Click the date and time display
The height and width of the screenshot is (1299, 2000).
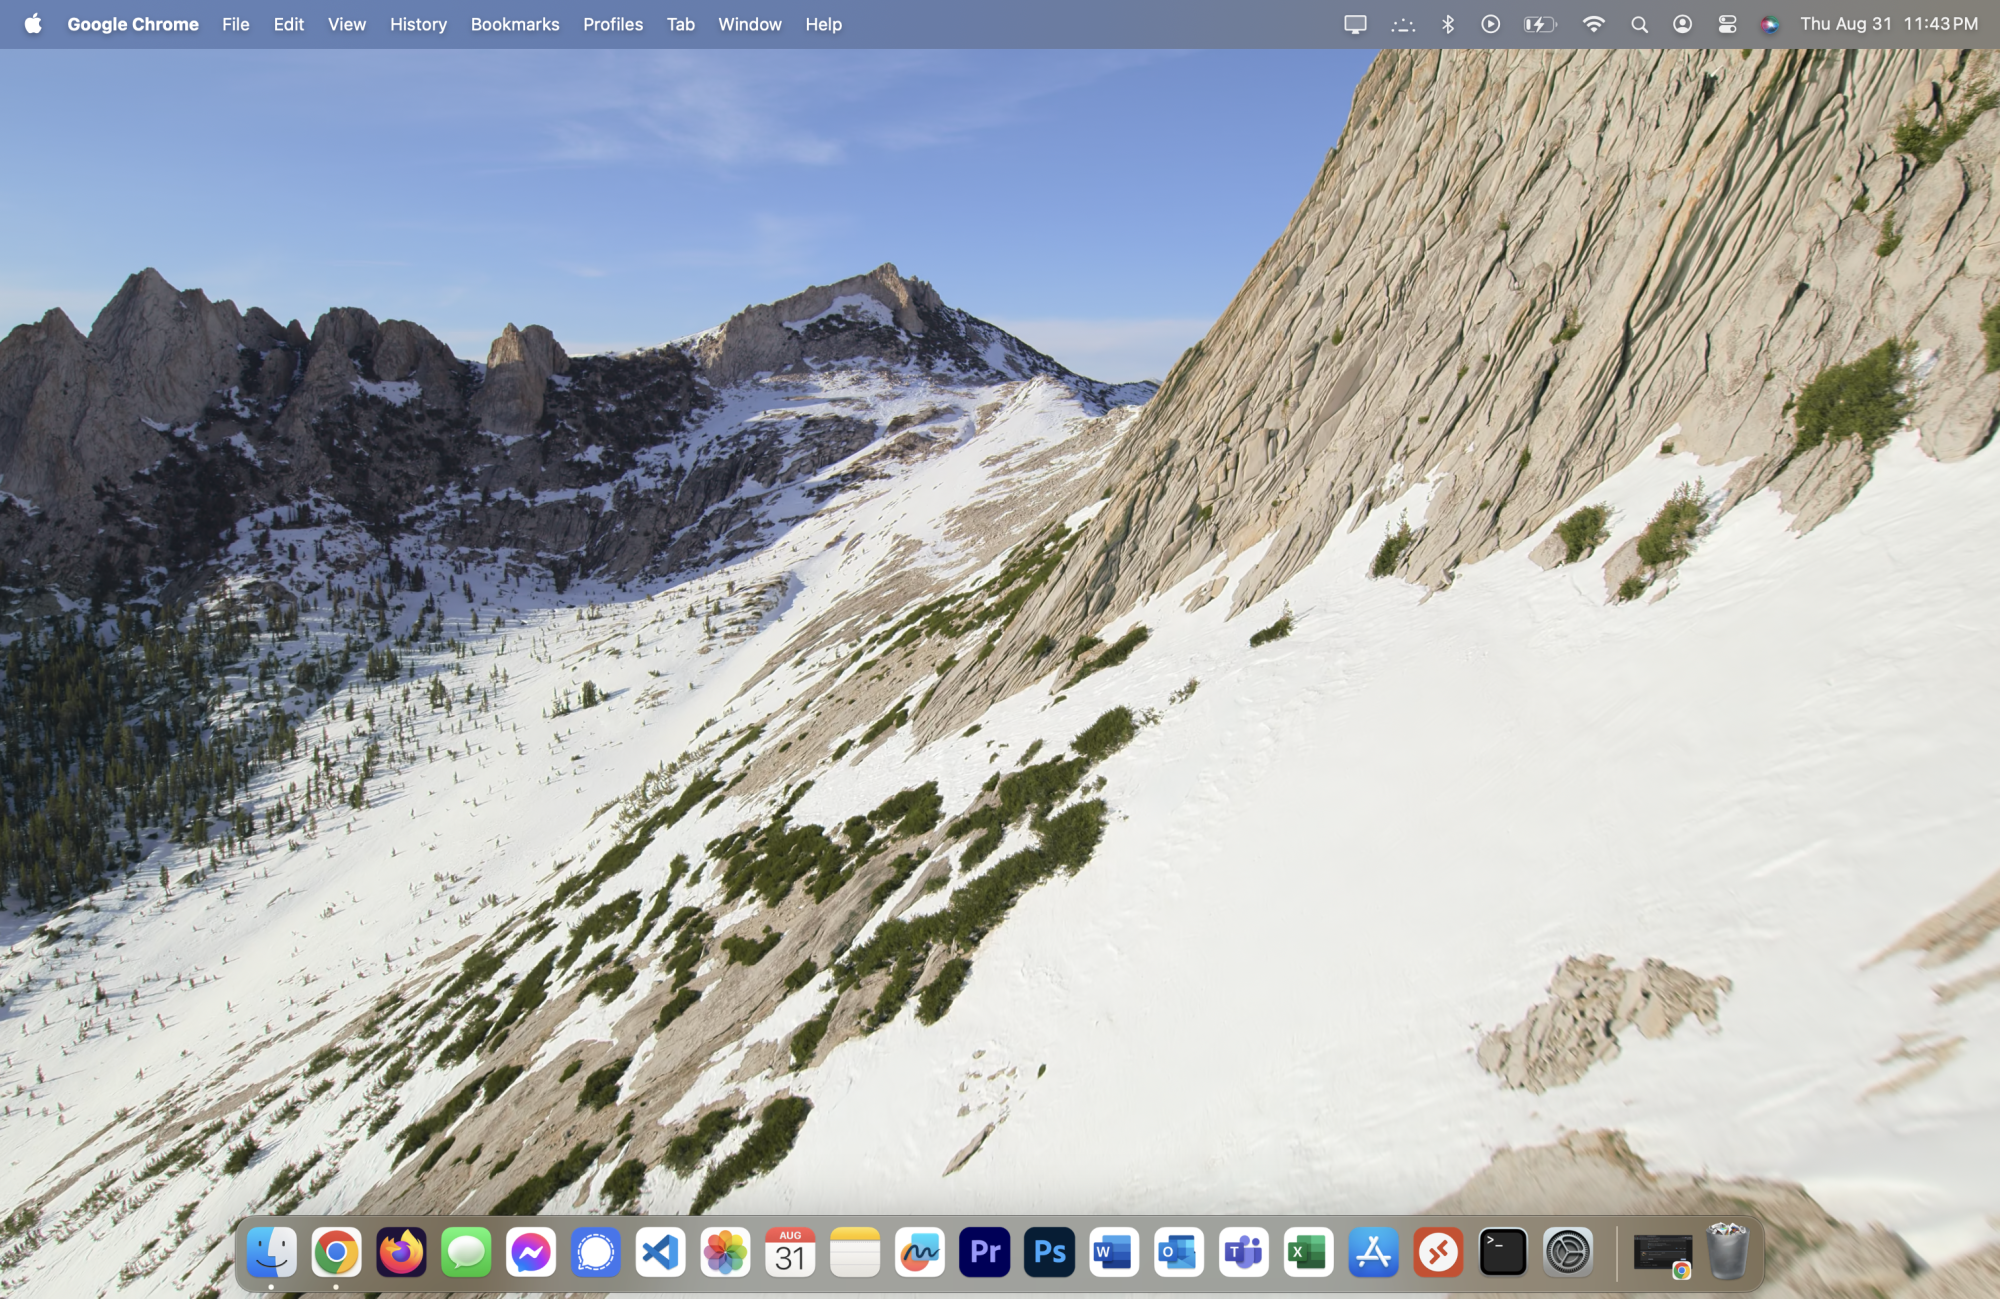pyautogui.click(x=1888, y=24)
